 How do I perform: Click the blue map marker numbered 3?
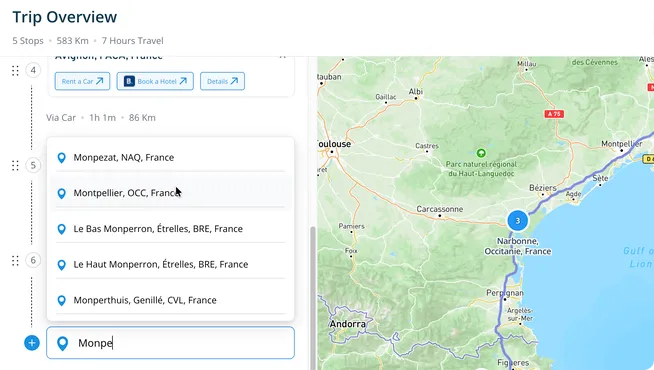click(518, 221)
